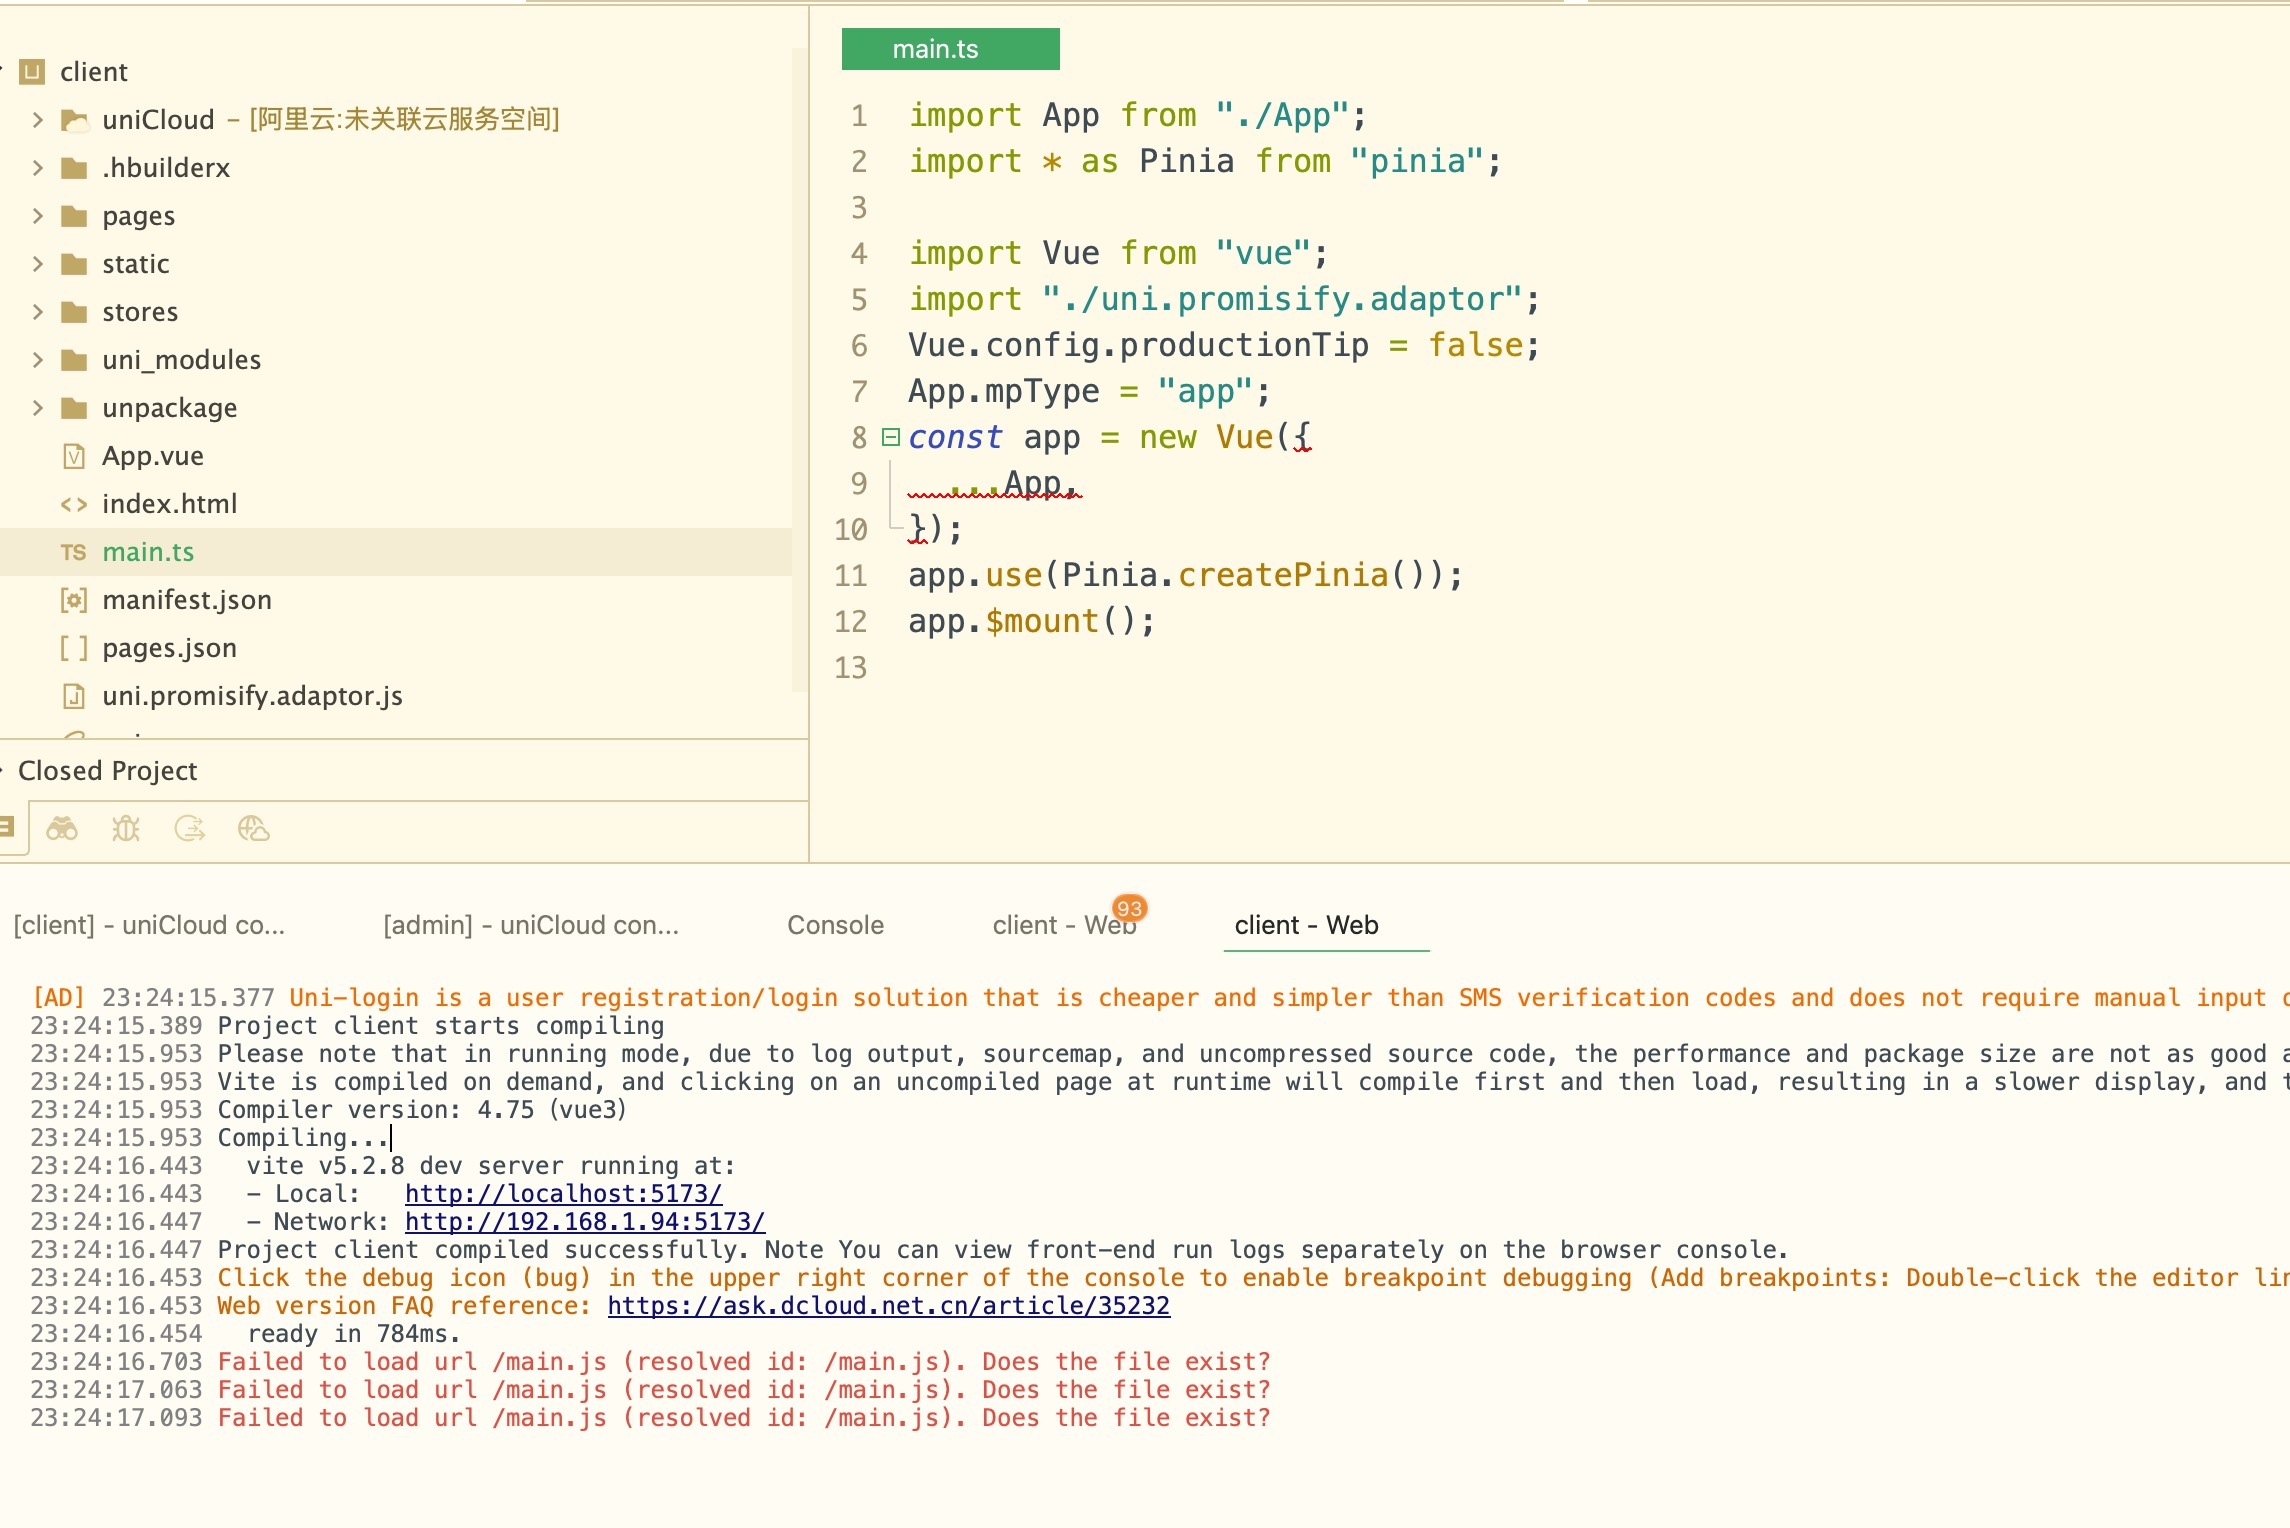Screen dimensions: 2290x1528
Task: Expand the uniCloud folder chevron
Action: (38, 120)
